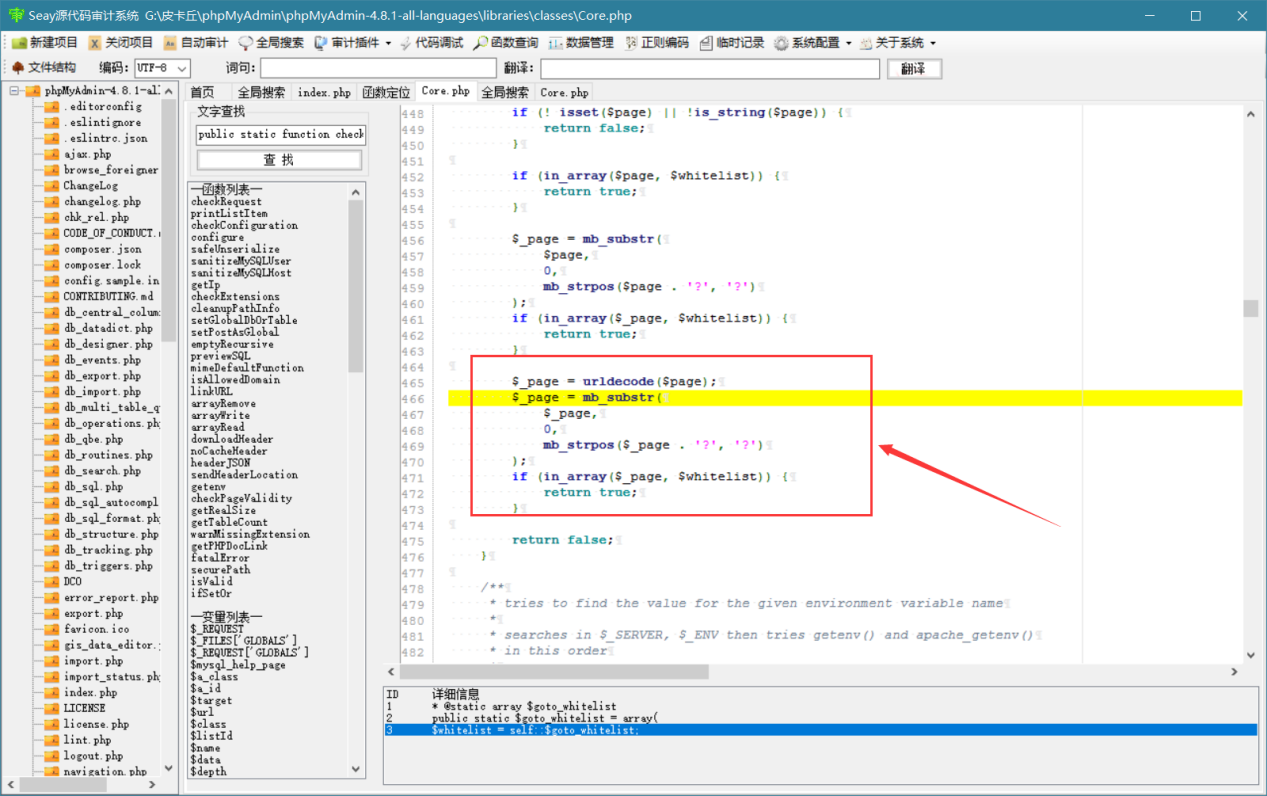1267x796 pixels.
Task: Open 临时记录 tool
Action: 732,43
